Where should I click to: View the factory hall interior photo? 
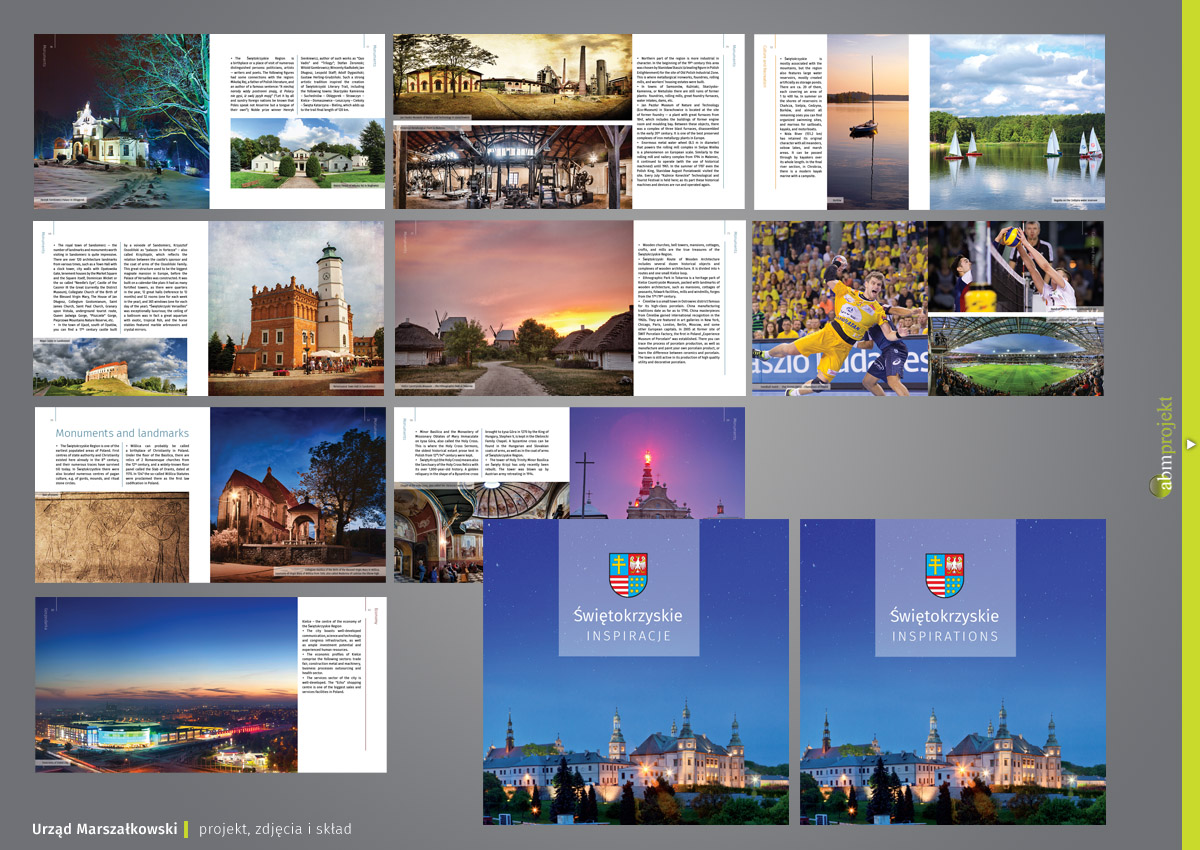click(x=514, y=167)
